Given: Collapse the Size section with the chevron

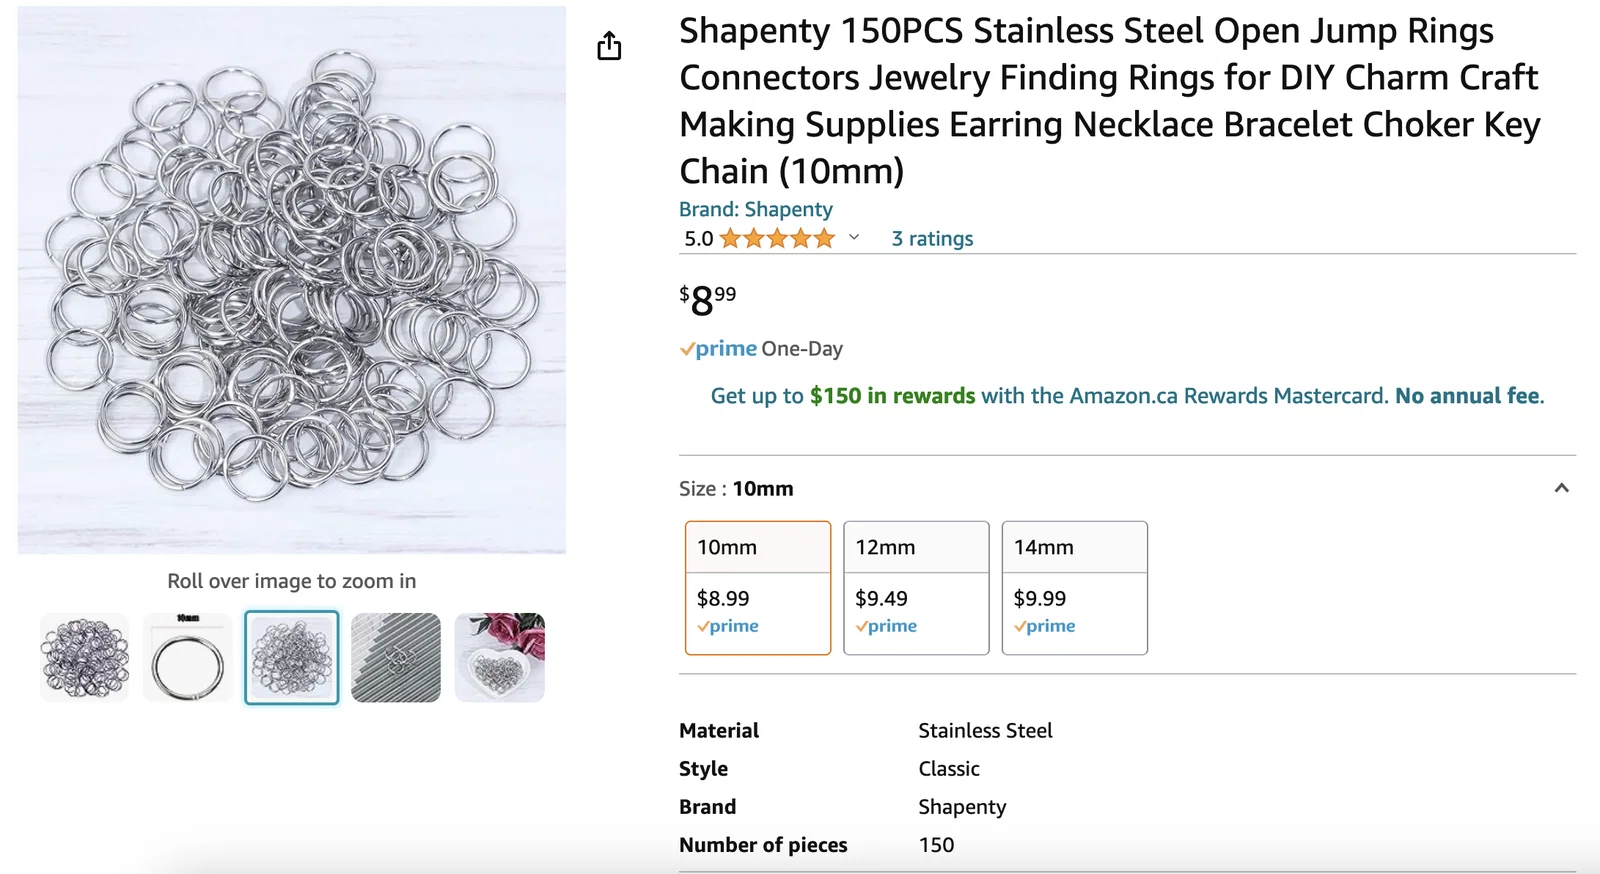Looking at the screenshot, I should [1561, 488].
